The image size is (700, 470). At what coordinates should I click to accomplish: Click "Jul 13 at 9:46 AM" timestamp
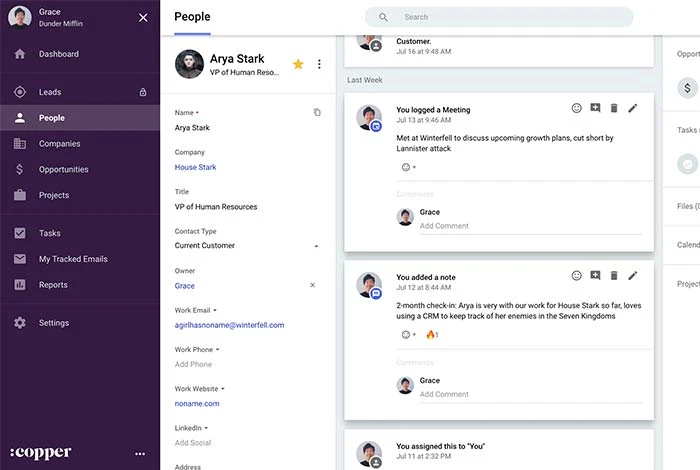[x=424, y=120]
